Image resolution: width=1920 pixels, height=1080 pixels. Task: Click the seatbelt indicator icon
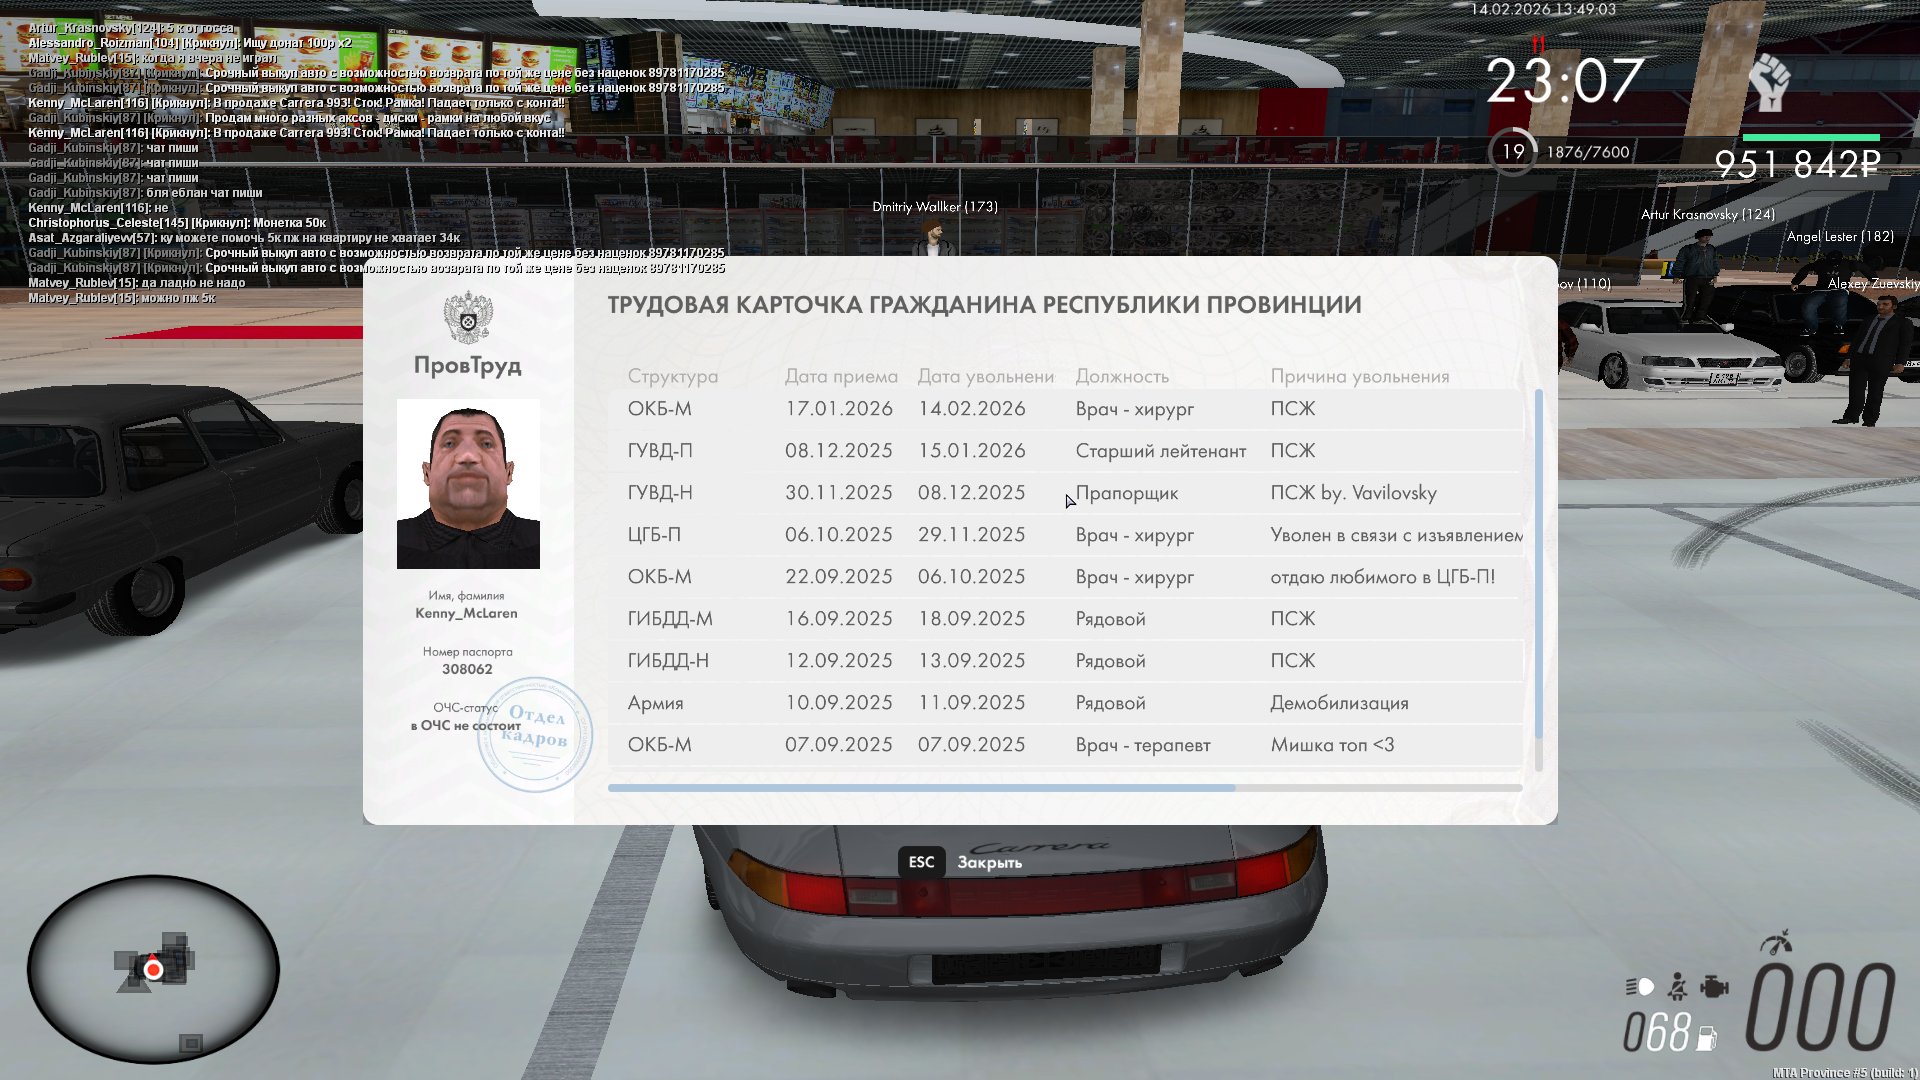click(1678, 987)
